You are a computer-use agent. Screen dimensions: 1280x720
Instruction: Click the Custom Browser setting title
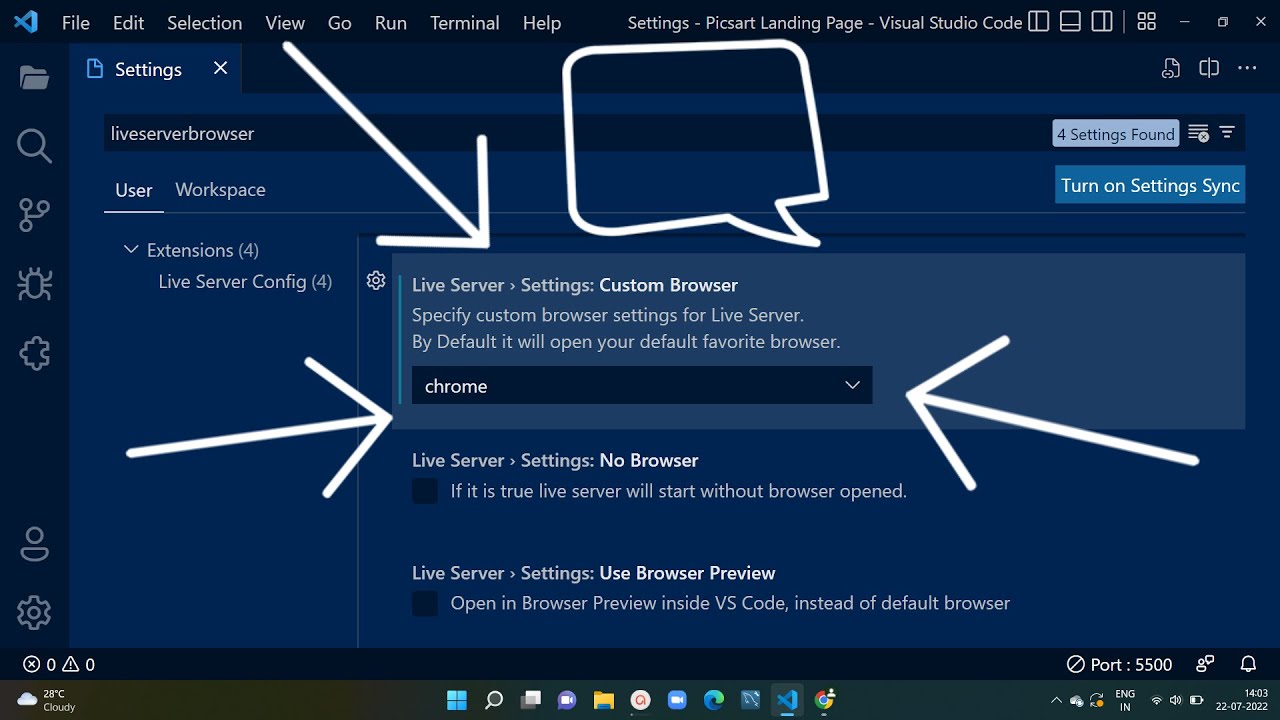(575, 285)
